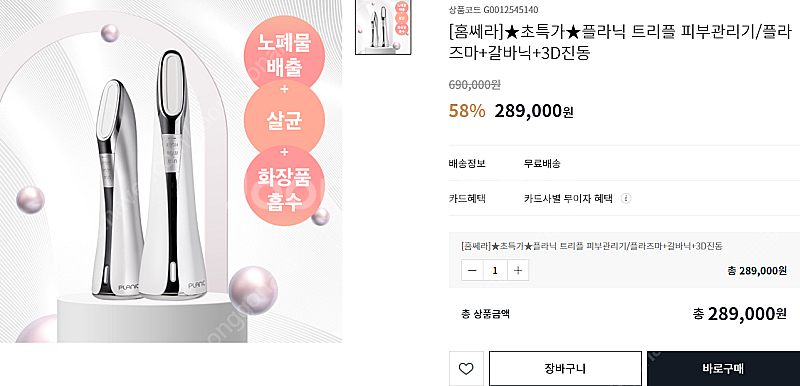Image resolution: width=800 pixels, height=386 pixels.
Task: Add item to cart with 장바구니
Action: pyautogui.click(x=565, y=368)
